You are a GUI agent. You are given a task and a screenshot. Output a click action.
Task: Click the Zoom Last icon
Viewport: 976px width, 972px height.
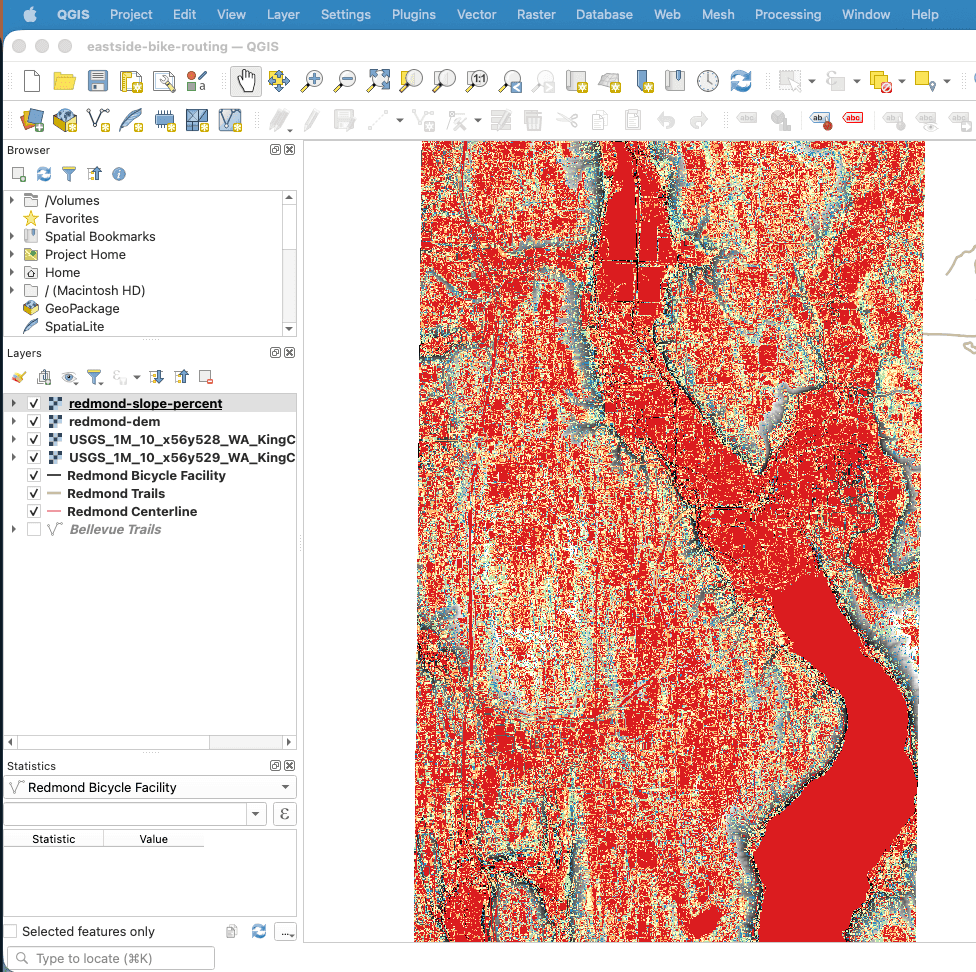pyautogui.click(x=511, y=81)
